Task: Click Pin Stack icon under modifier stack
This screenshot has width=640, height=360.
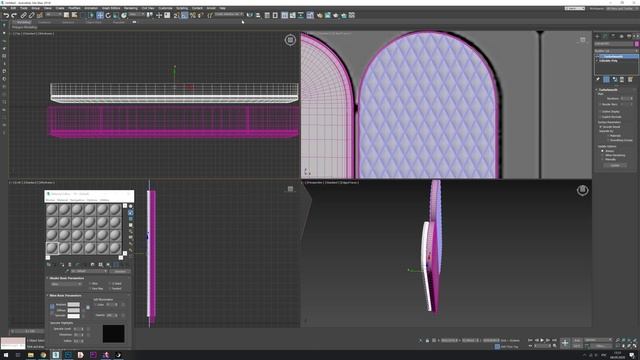Action: 598,80
